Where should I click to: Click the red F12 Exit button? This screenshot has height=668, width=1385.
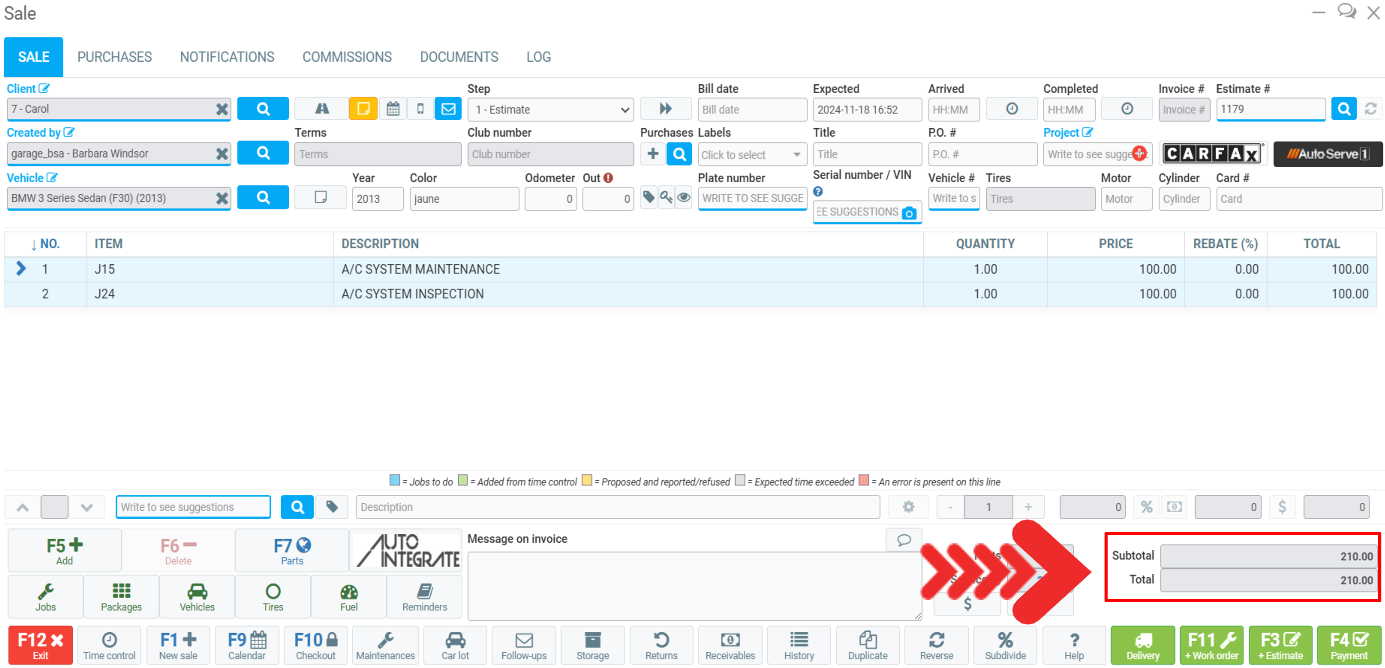tap(40, 645)
